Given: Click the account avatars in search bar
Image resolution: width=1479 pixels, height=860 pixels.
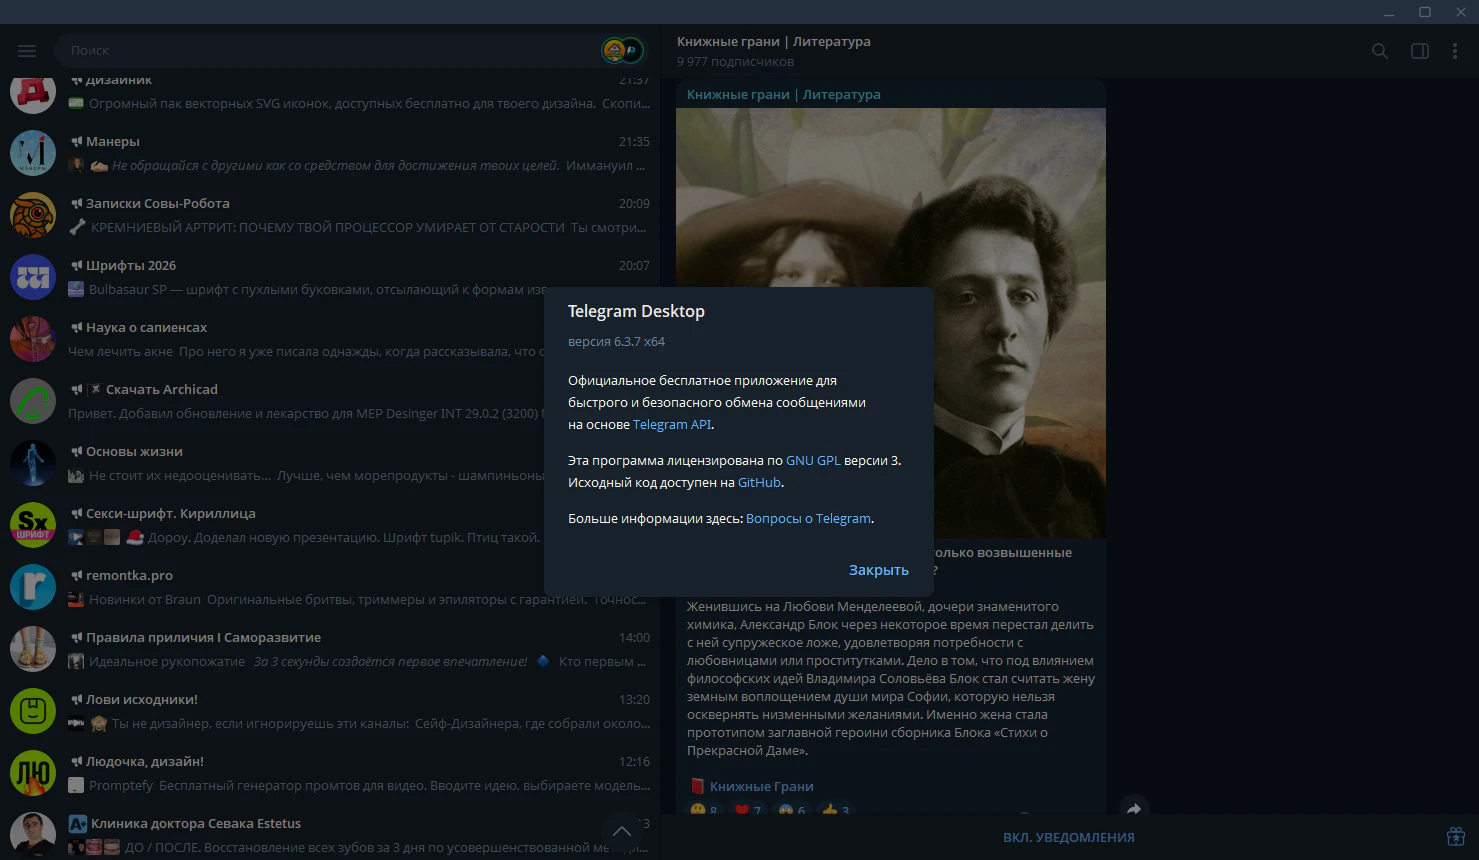Looking at the screenshot, I should pyautogui.click(x=622, y=50).
